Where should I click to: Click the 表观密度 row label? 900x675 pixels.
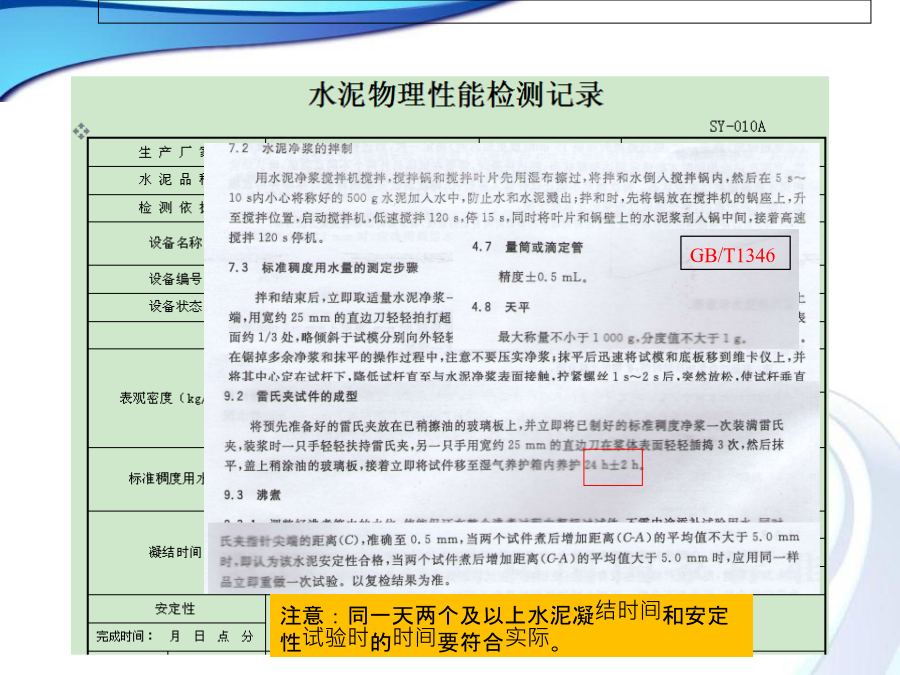point(161,398)
